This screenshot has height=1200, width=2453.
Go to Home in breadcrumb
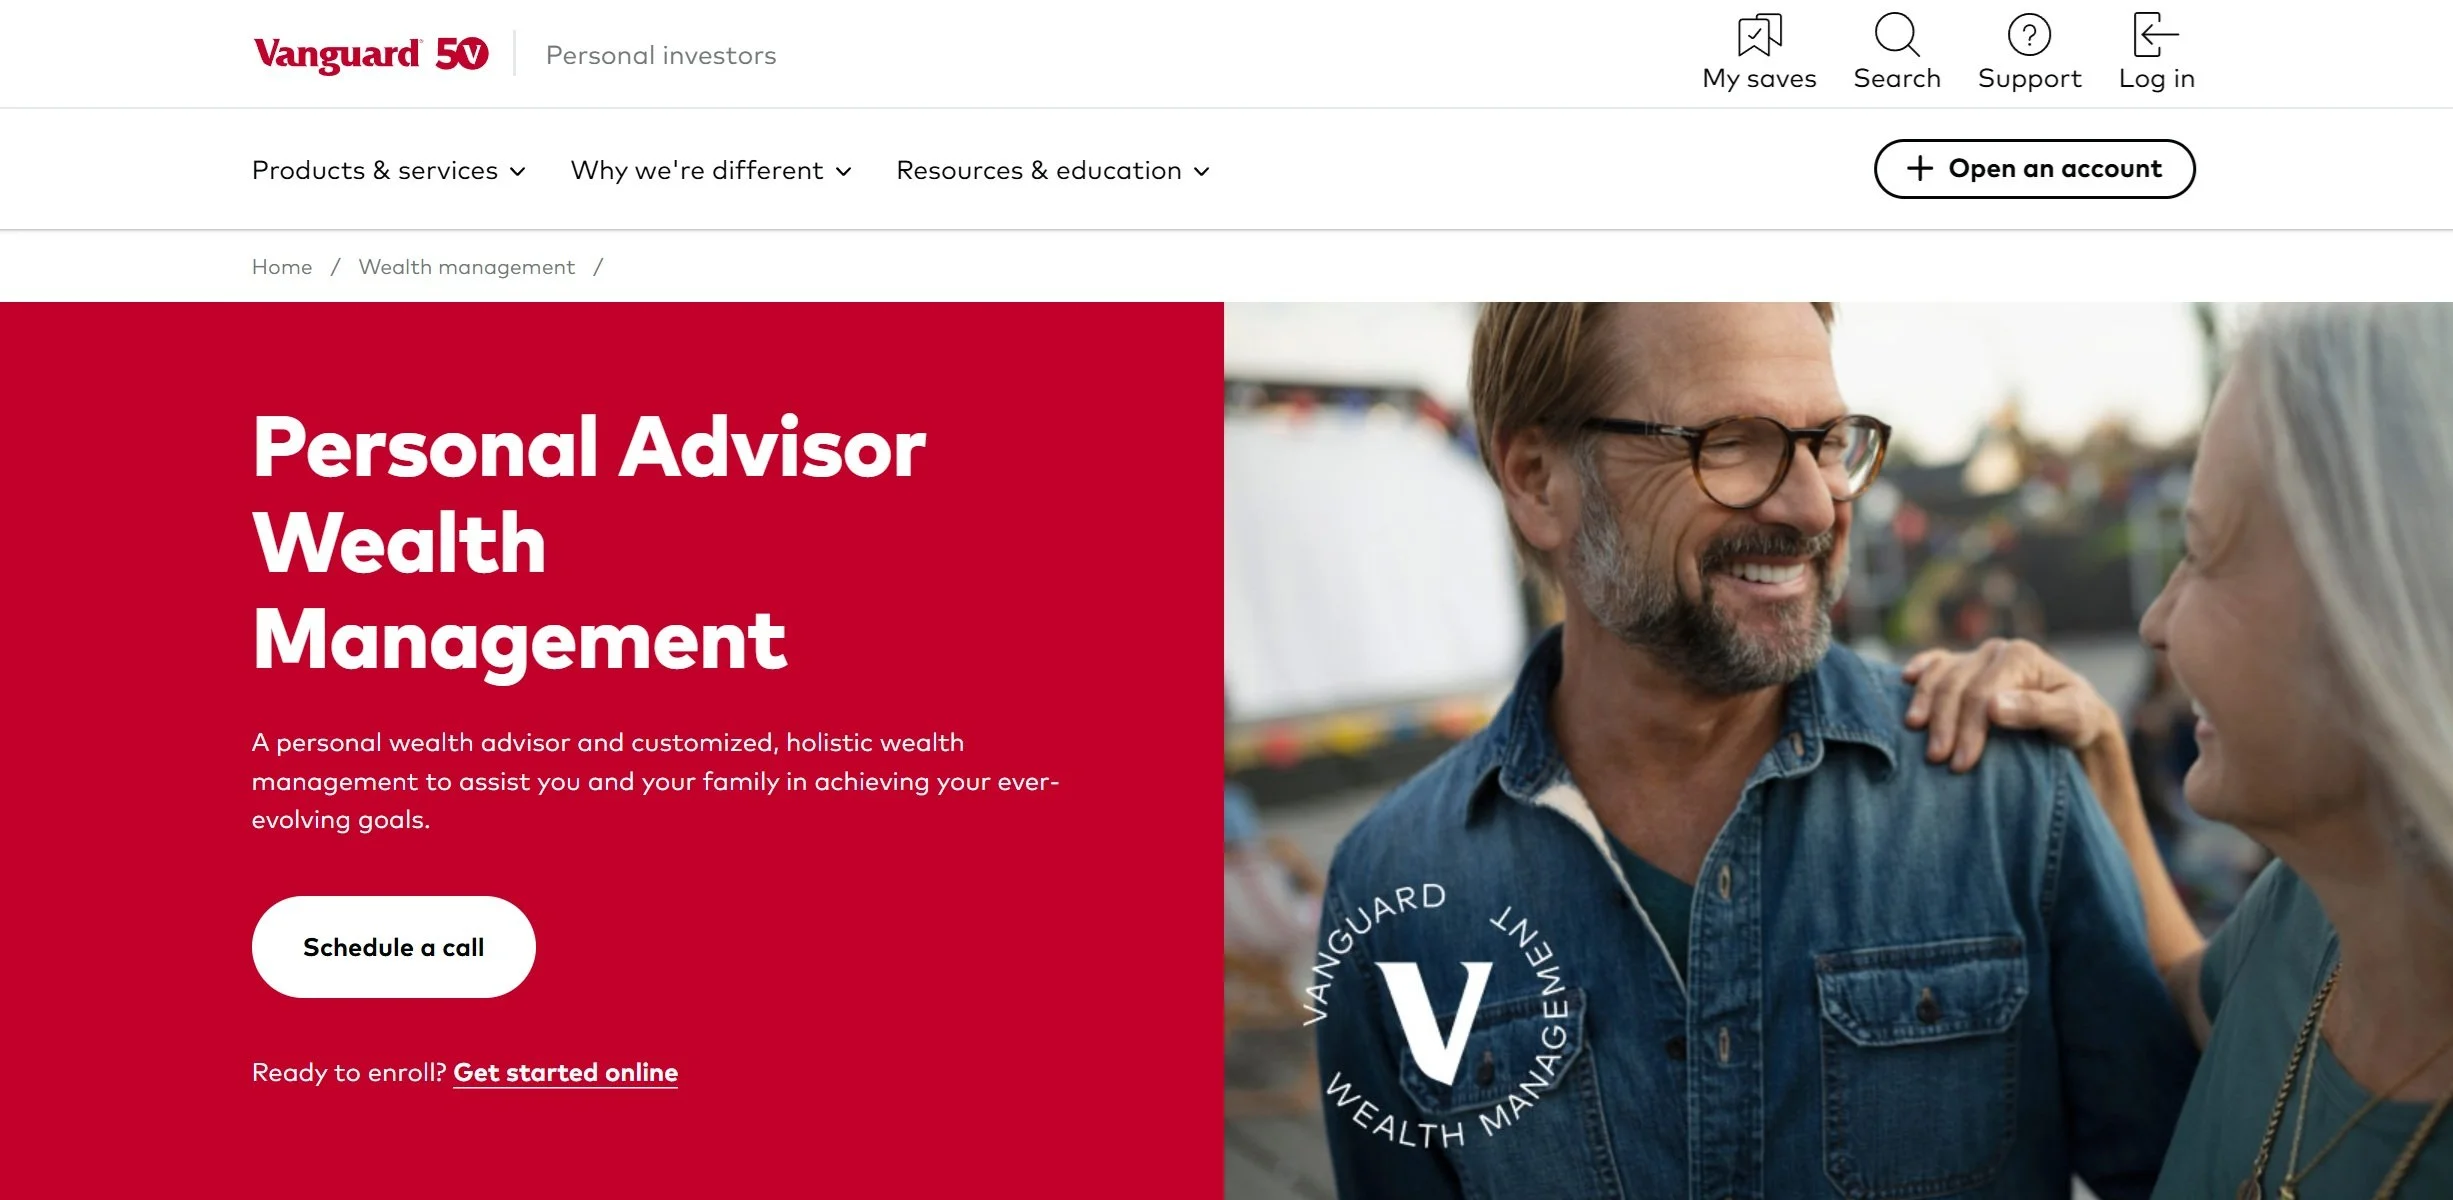click(282, 267)
